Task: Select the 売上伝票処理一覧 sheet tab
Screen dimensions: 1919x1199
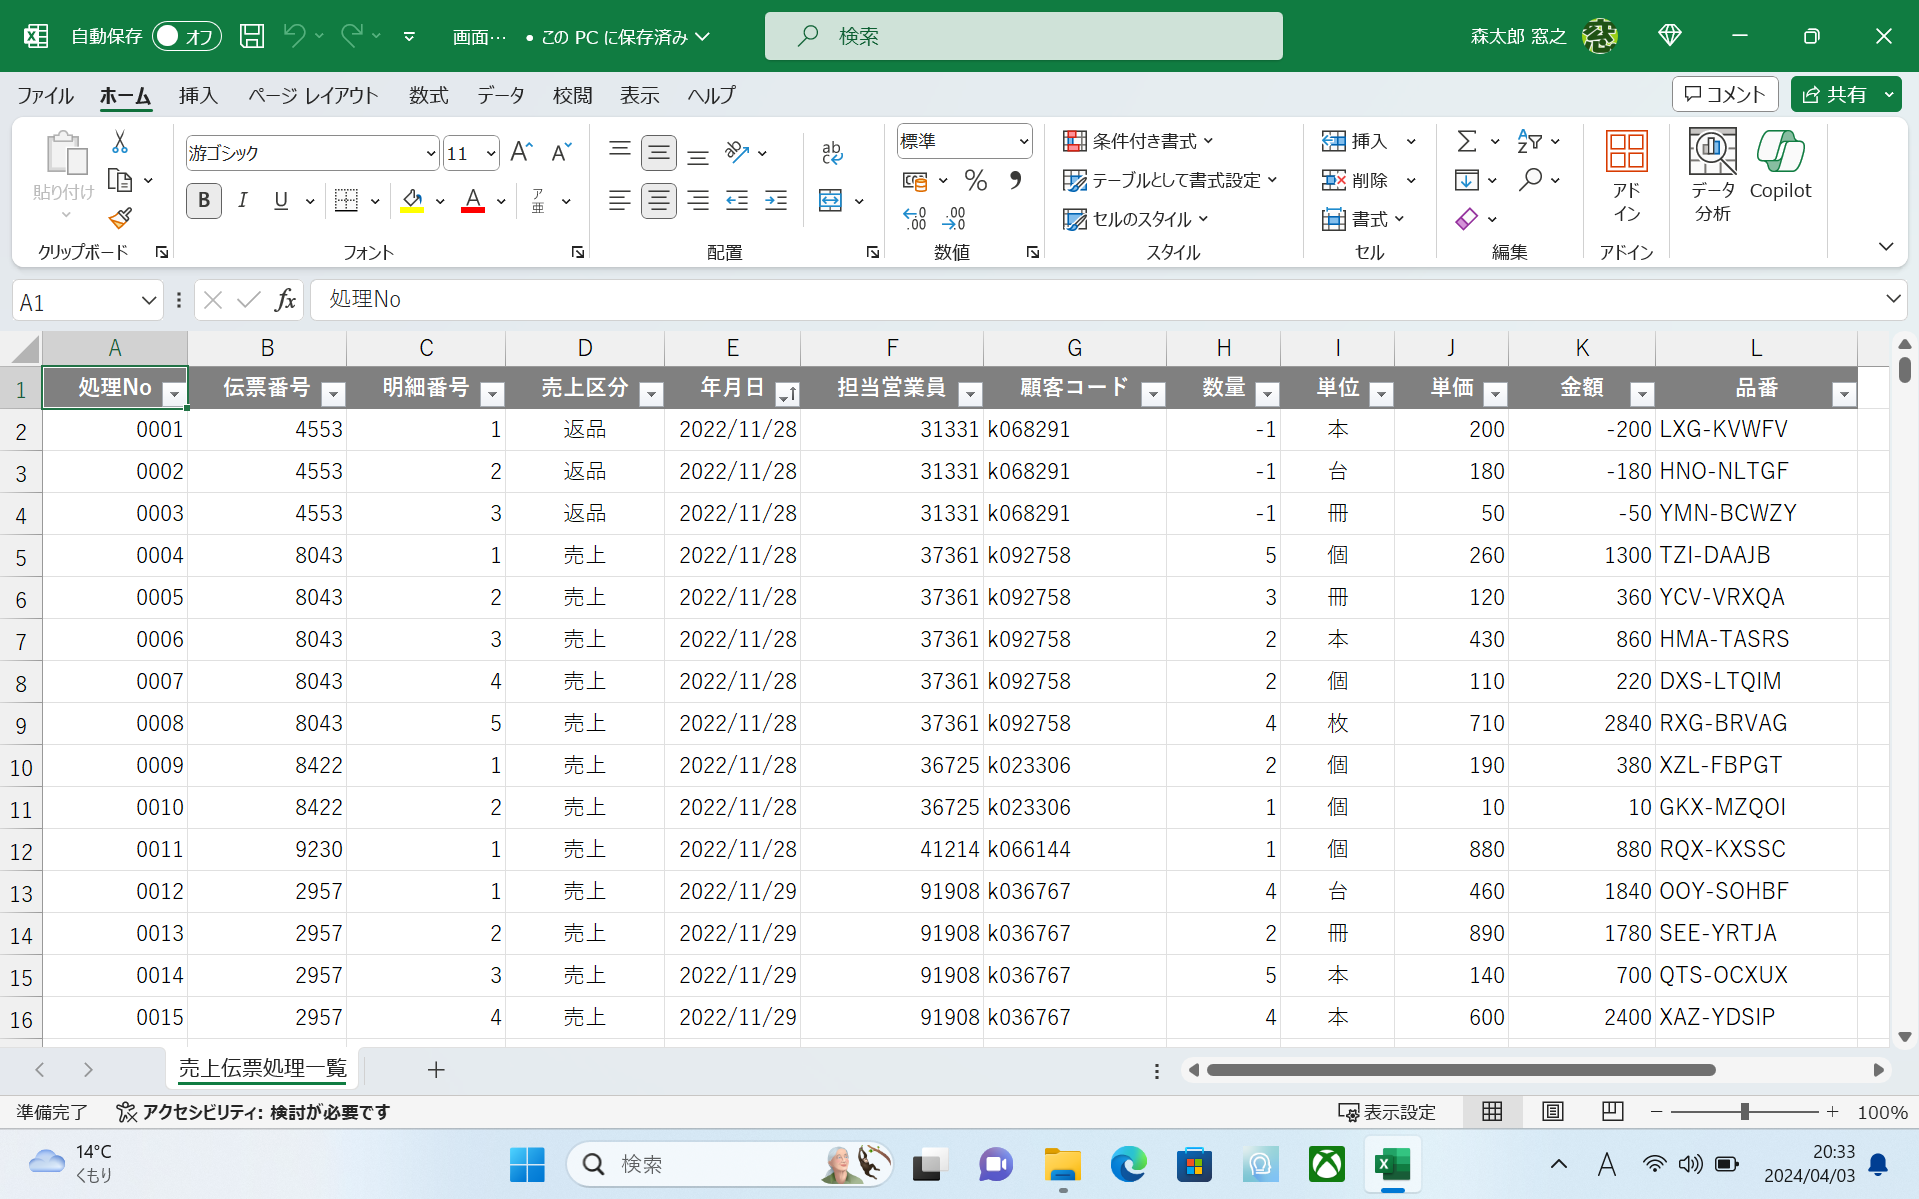Action: pyautogui.click(x=262, y=1068)
